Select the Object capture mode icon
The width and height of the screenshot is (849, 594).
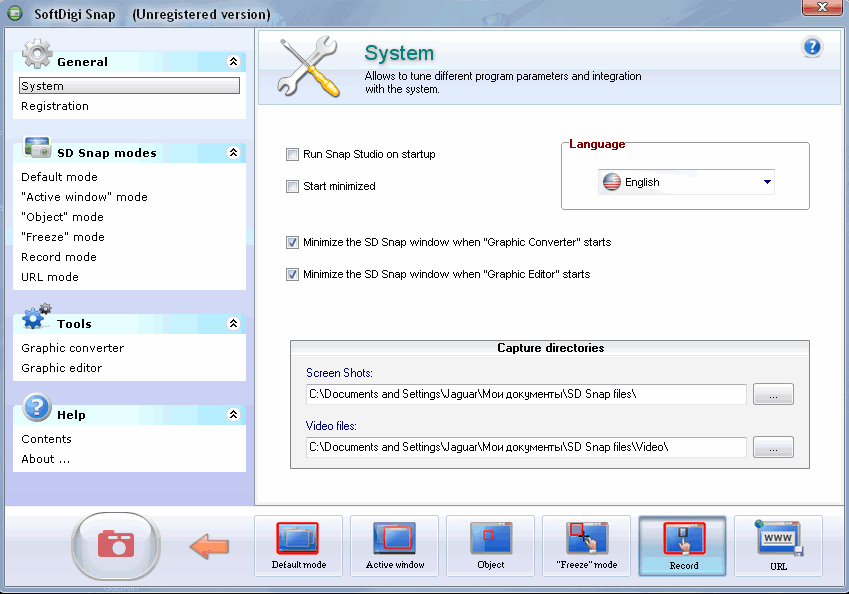pos(491,546)
